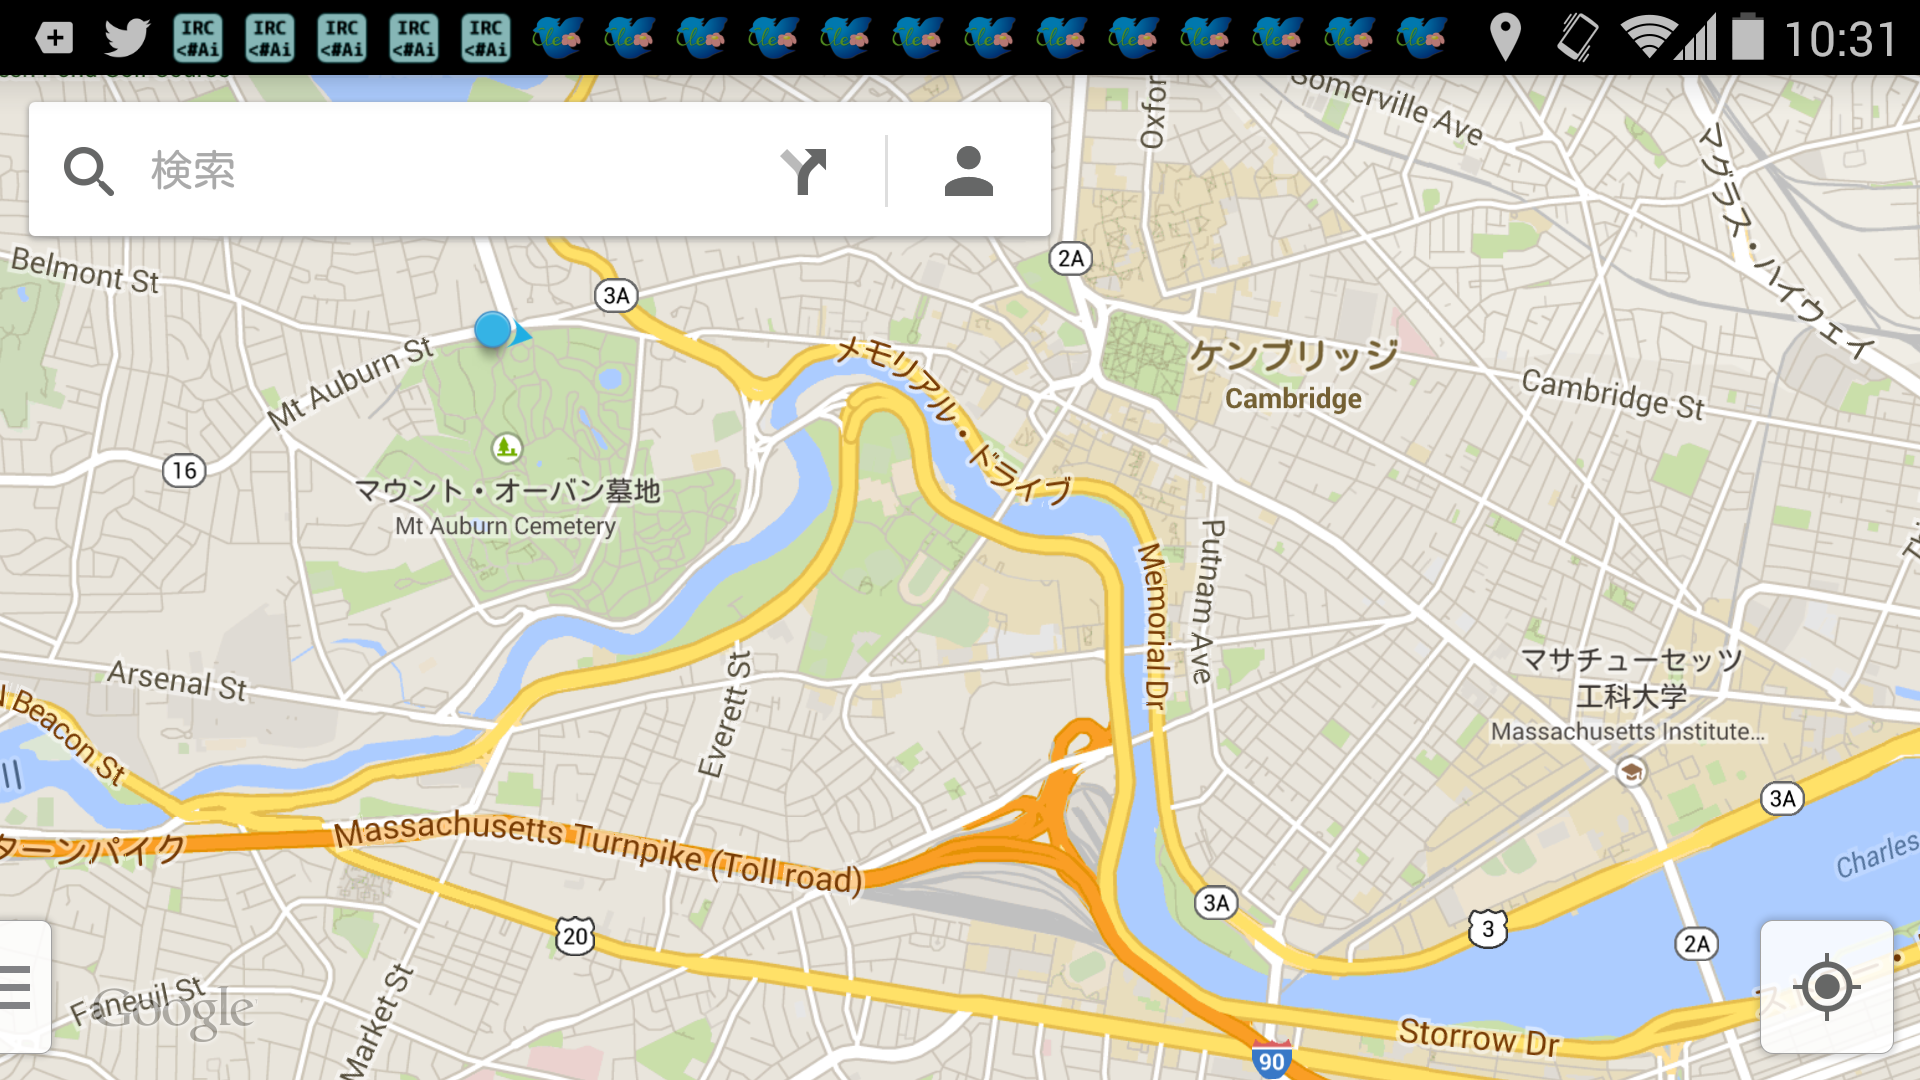Tap the blue current location dot
The image size is (1920, 1080).
pos(493,329)
